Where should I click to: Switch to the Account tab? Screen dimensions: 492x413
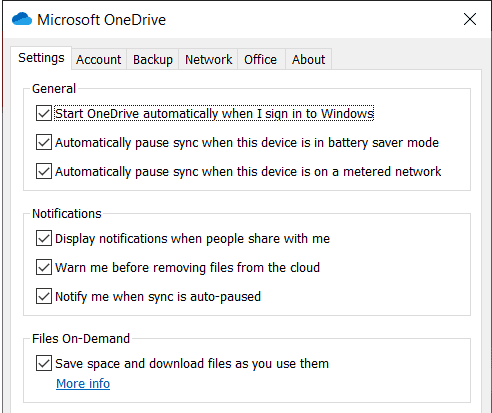(x=99, y=60)
